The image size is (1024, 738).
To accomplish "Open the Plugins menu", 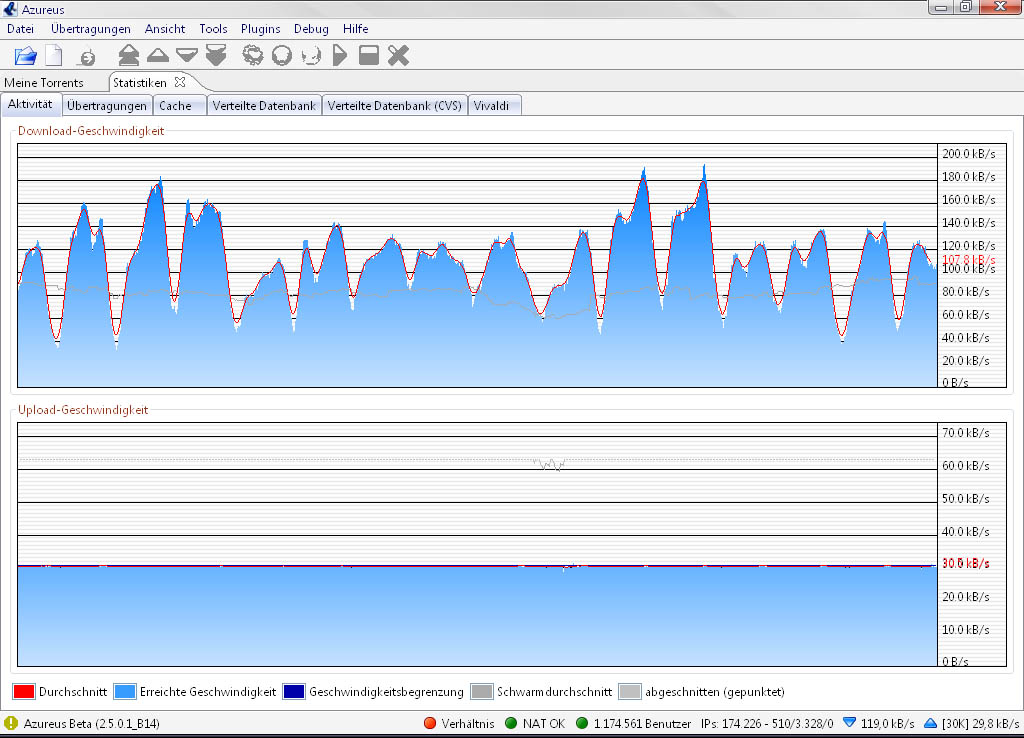I will click(x=260, y=29).
